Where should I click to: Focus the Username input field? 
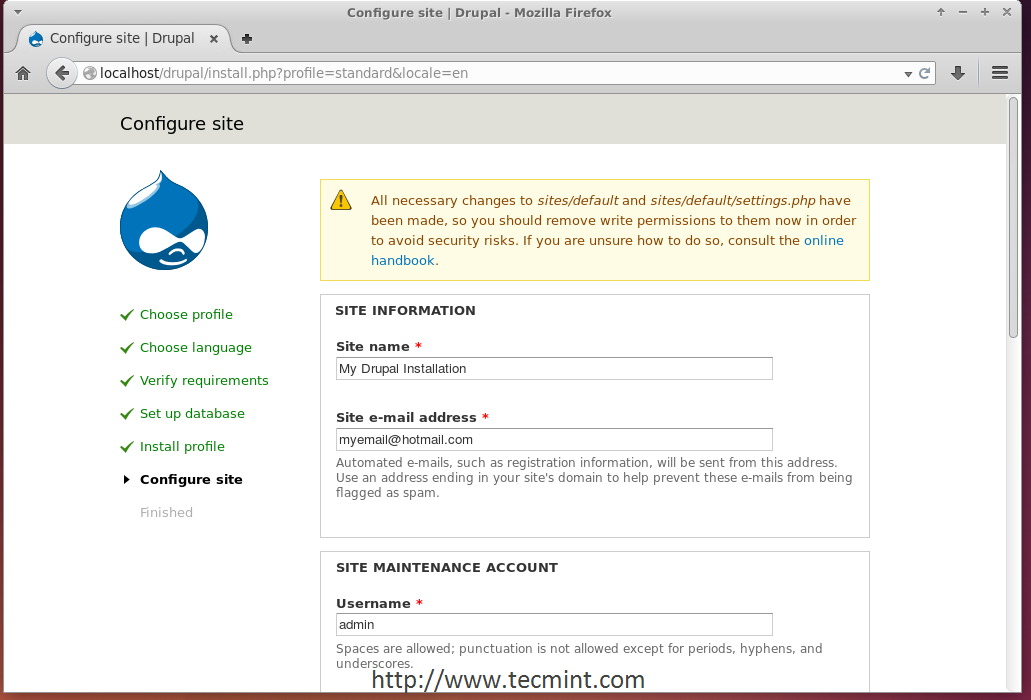click(554, 624)
